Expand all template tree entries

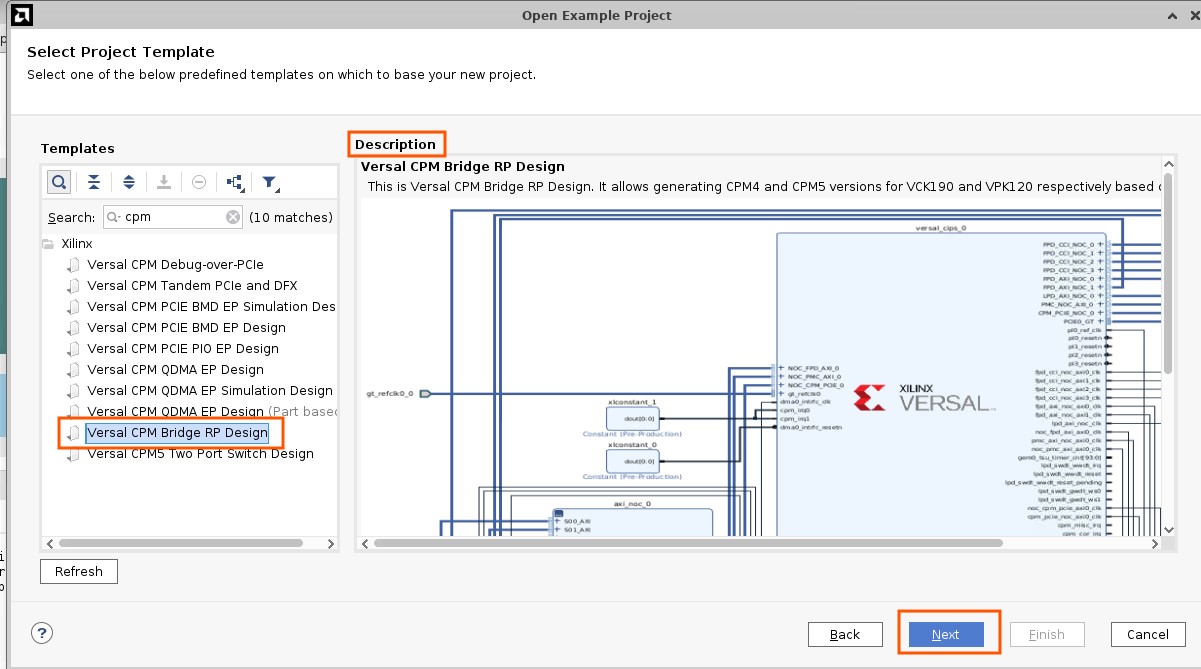129,182
